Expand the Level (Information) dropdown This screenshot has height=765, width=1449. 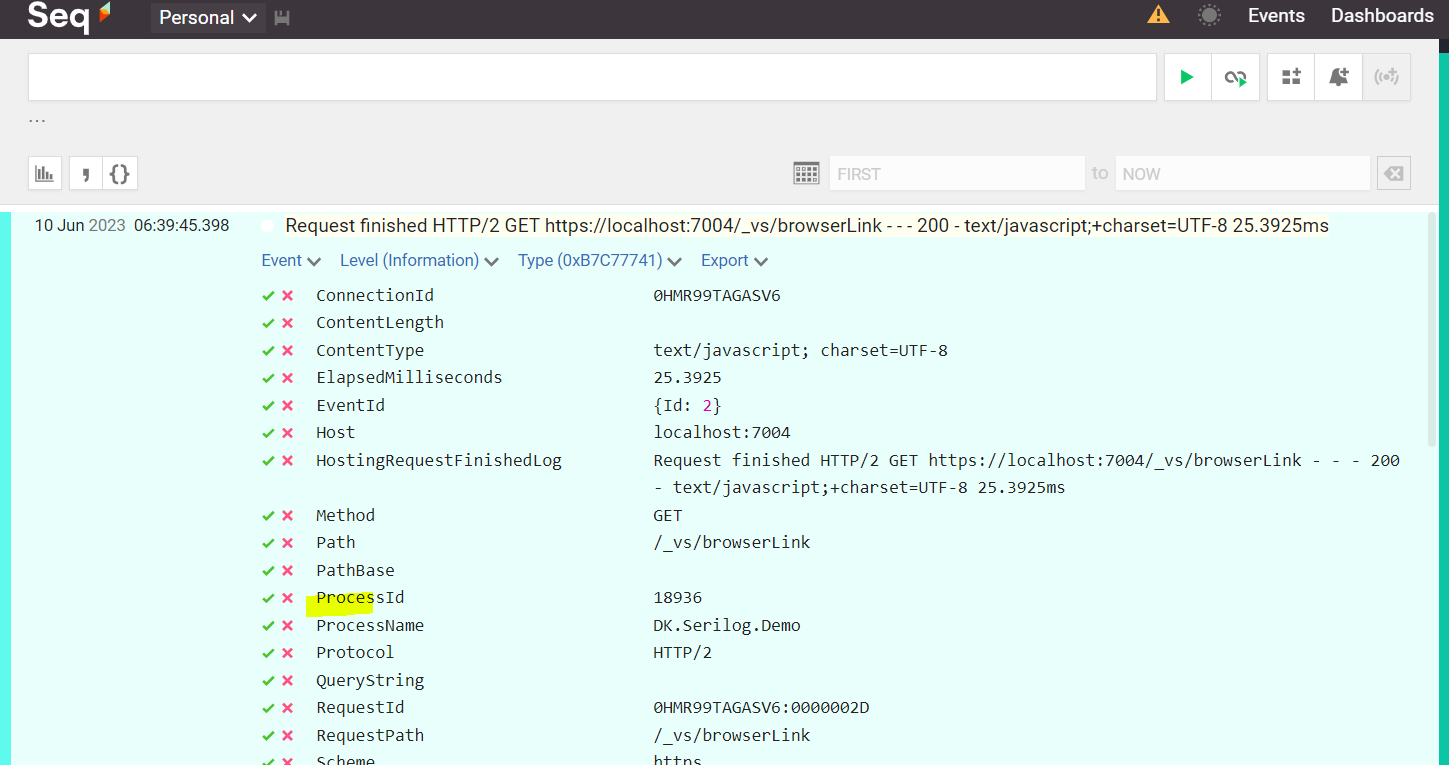point(418,261)
